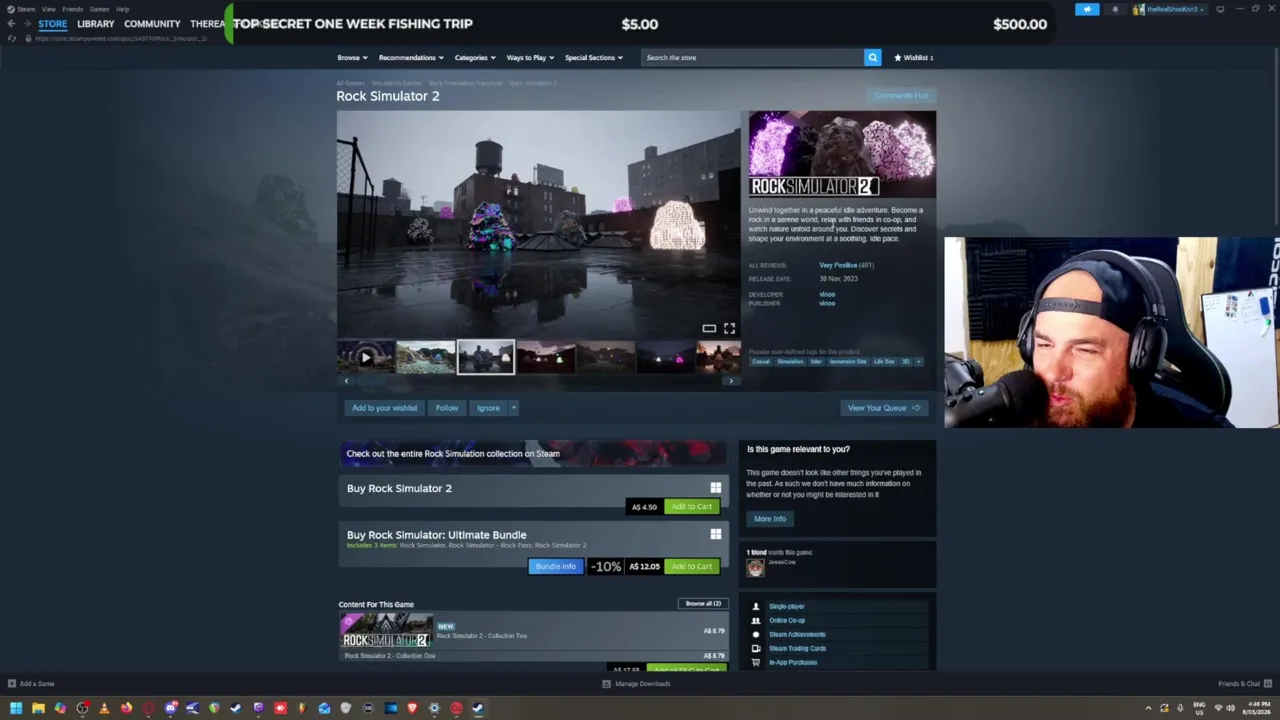Switch screenshot viewer to theater mode icon
The width and height of the screenshot is (1280, 720).
(x=709, y=328)
